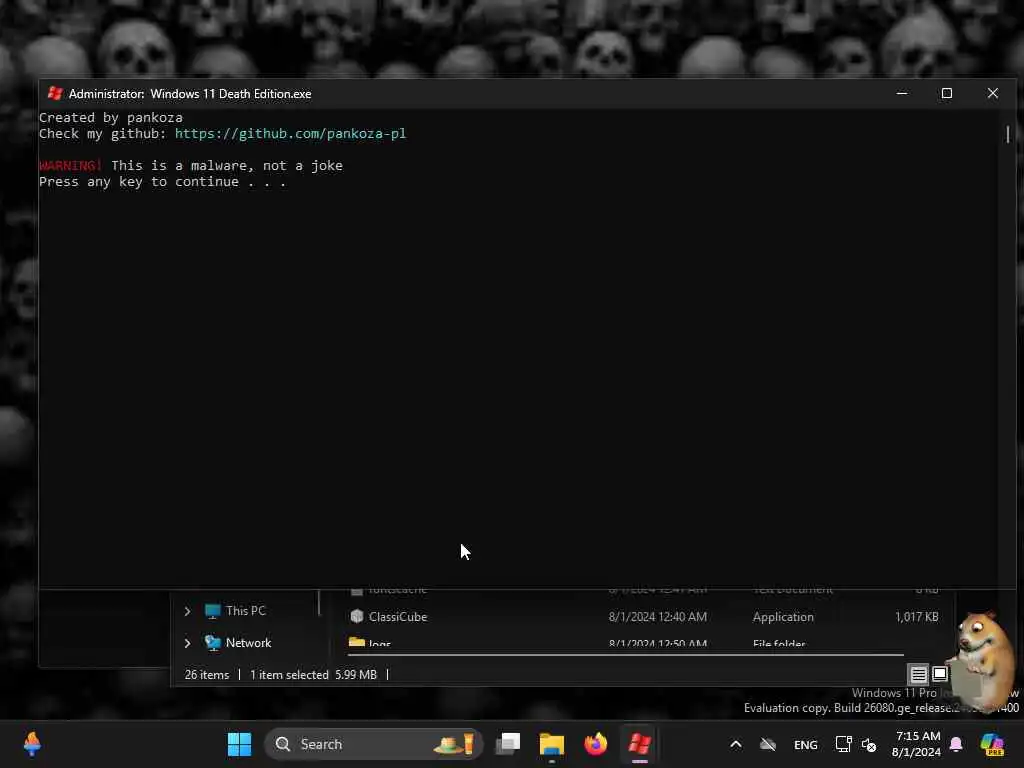Click the hamster character on desktop

click(x=983, y=660)
